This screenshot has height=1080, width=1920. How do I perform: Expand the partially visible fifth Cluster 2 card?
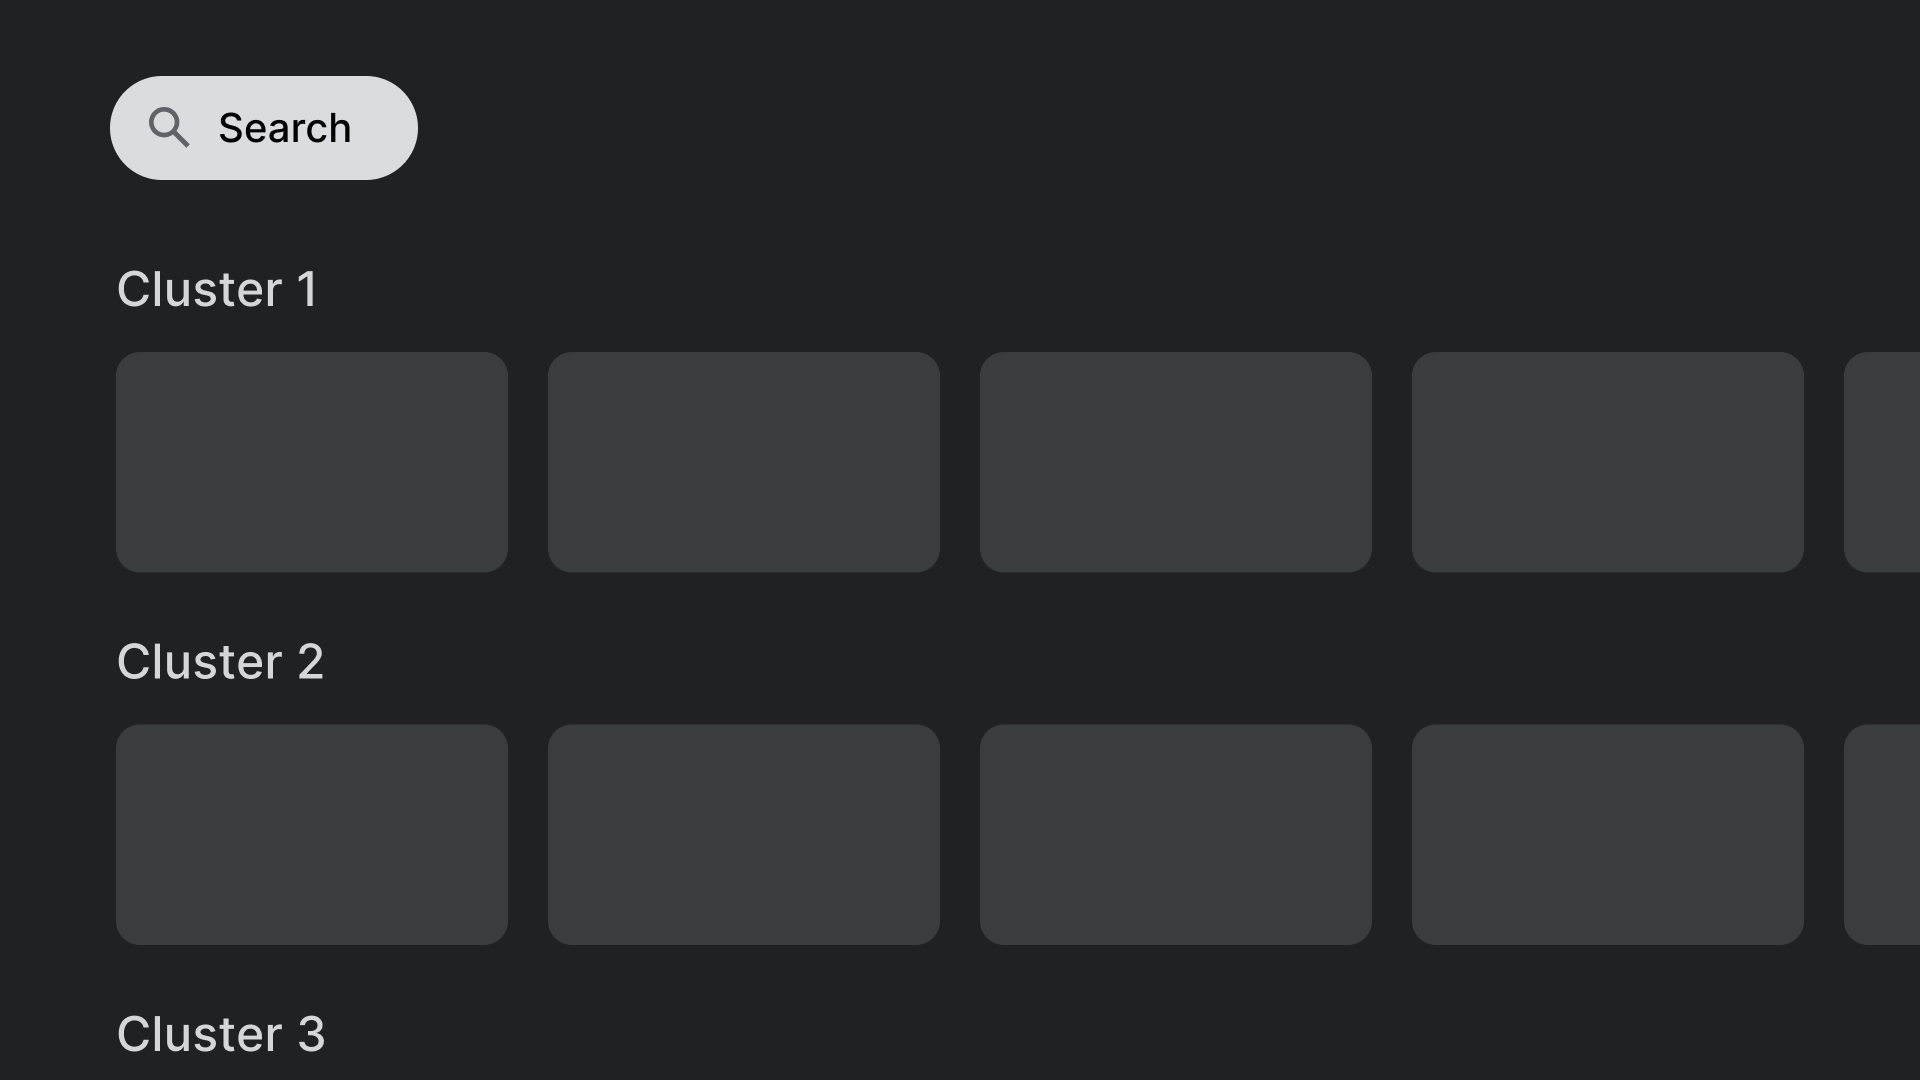pyautogui.click(x=1888, y=833)
